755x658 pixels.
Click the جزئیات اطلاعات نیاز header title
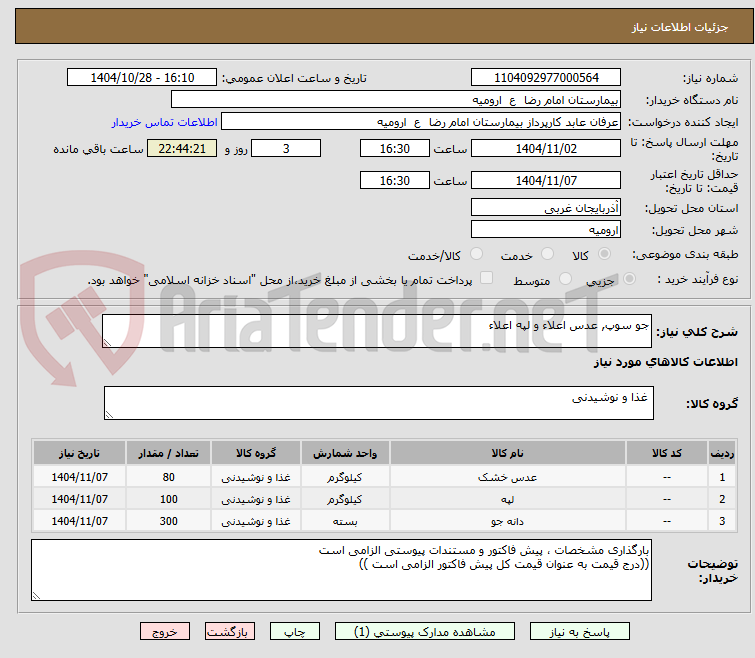click(x=680, y=27)
